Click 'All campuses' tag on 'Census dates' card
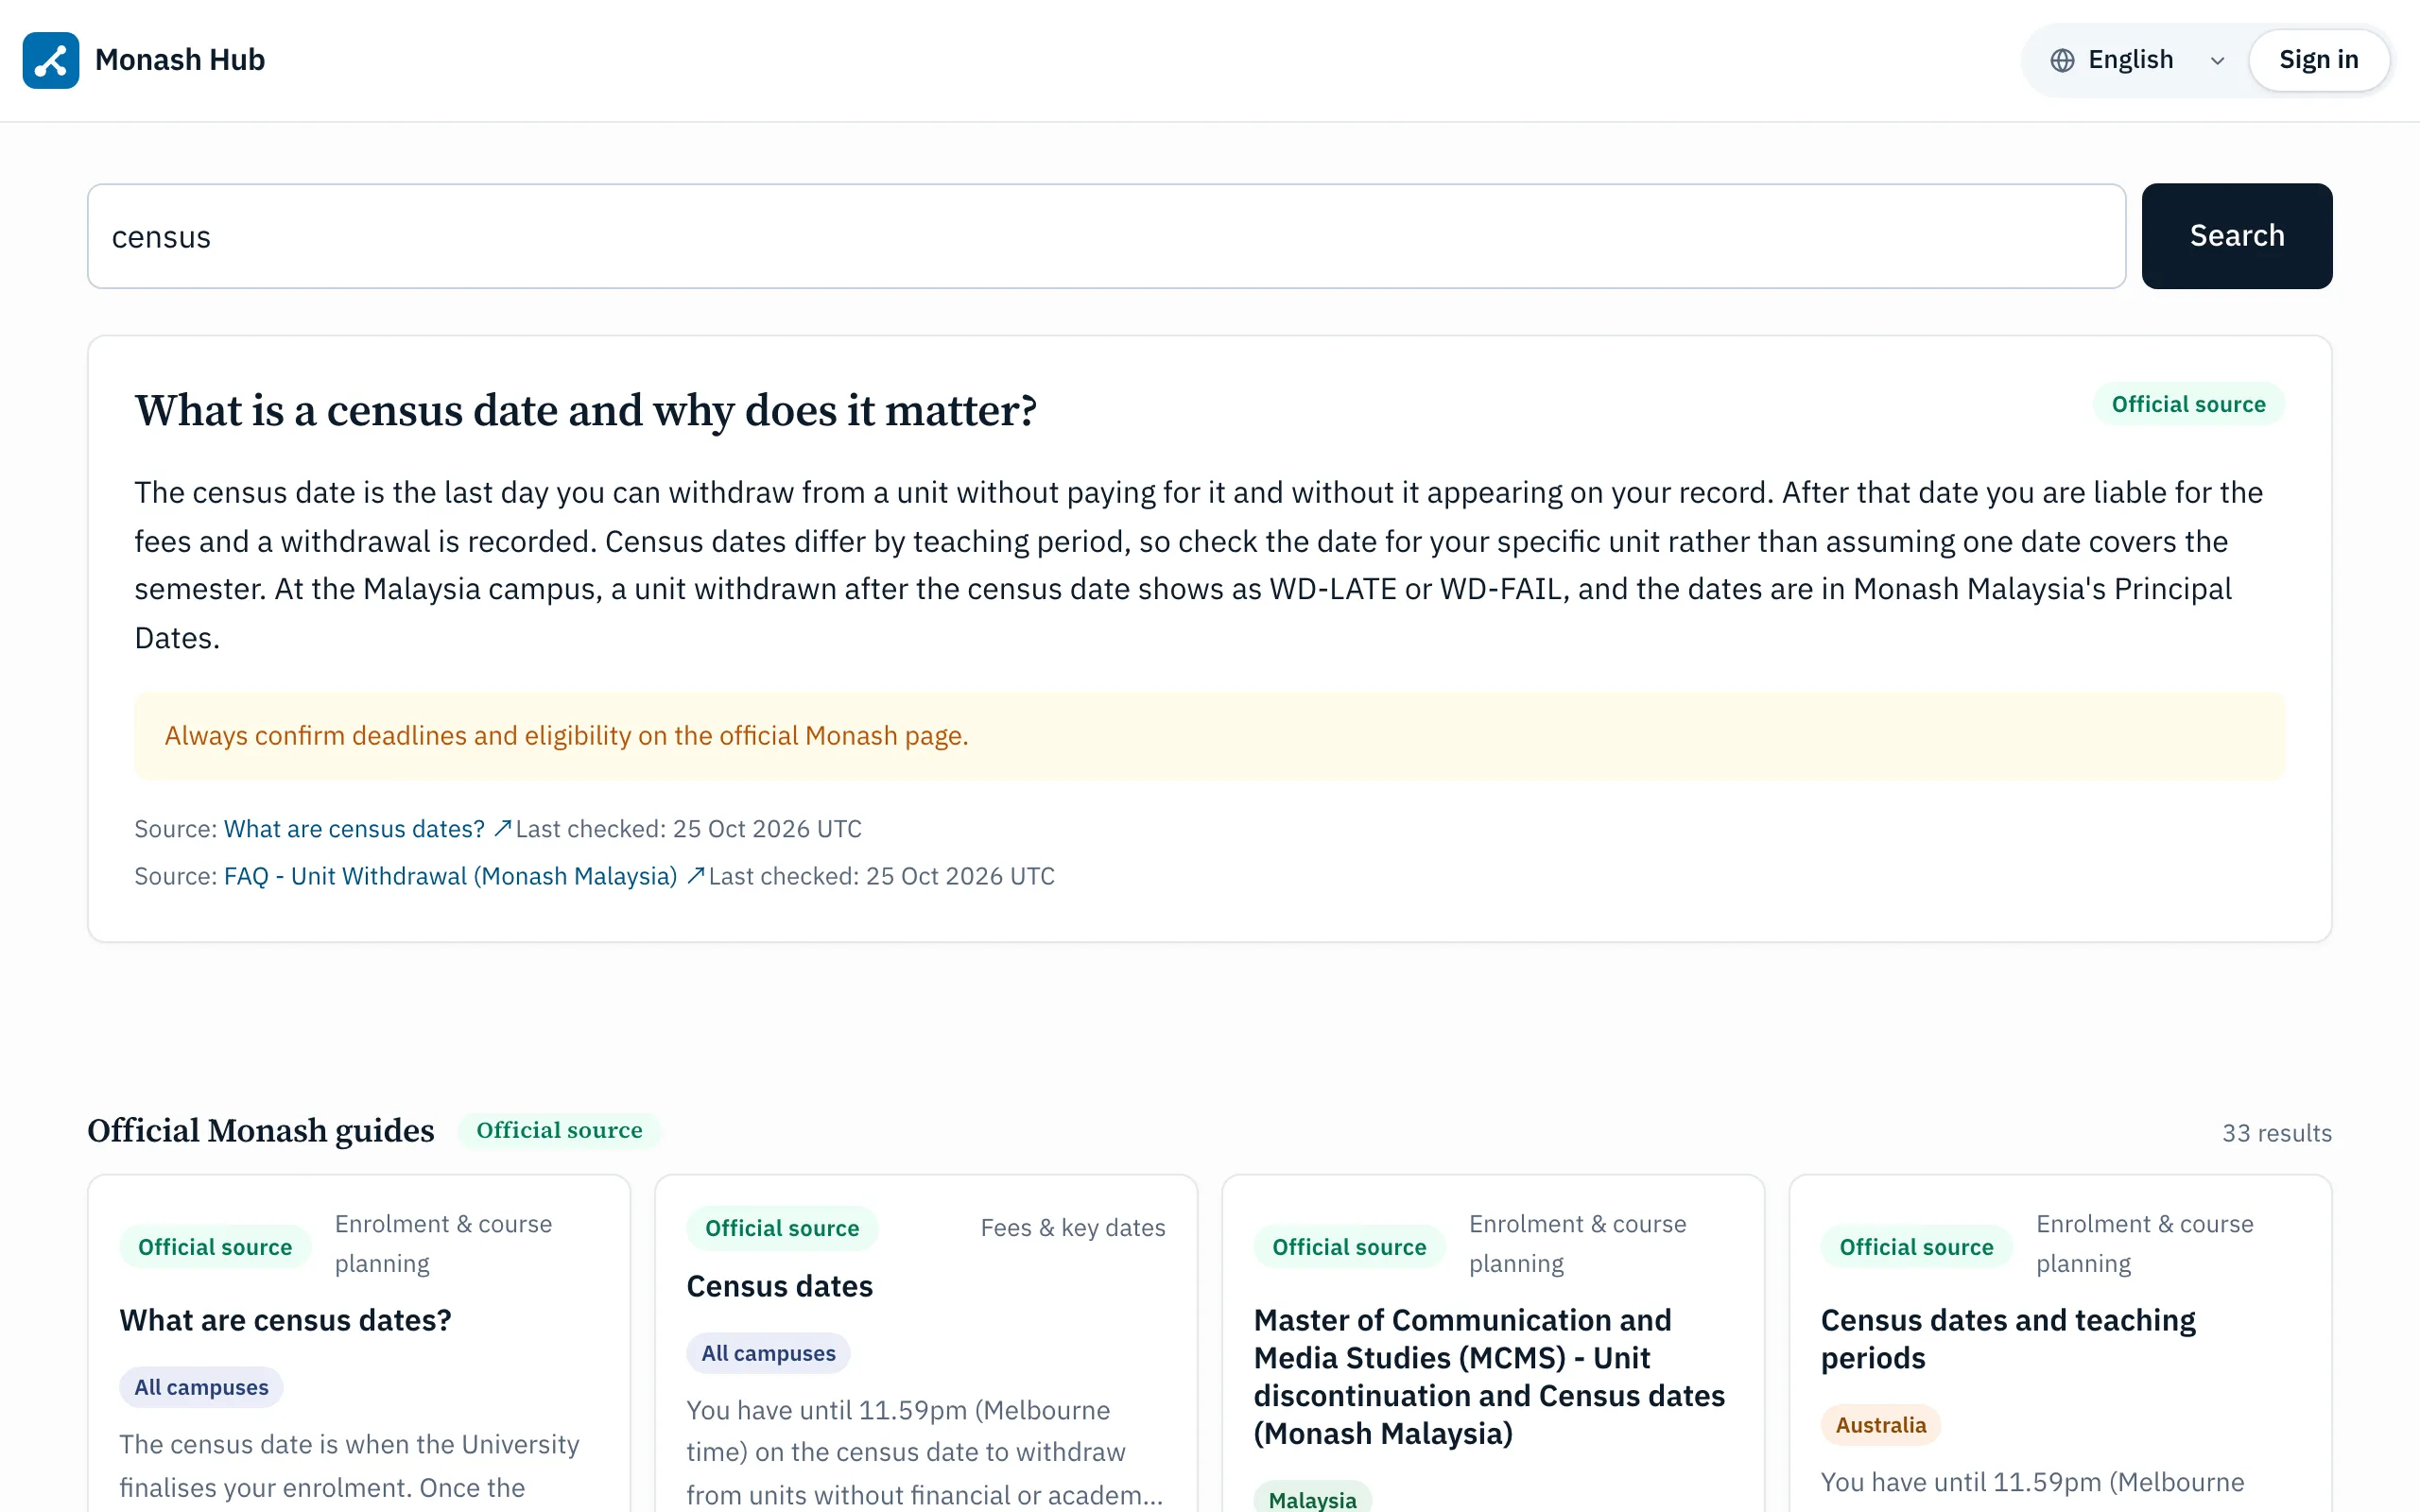The image size is (2420, 1512). point(768,1353)
